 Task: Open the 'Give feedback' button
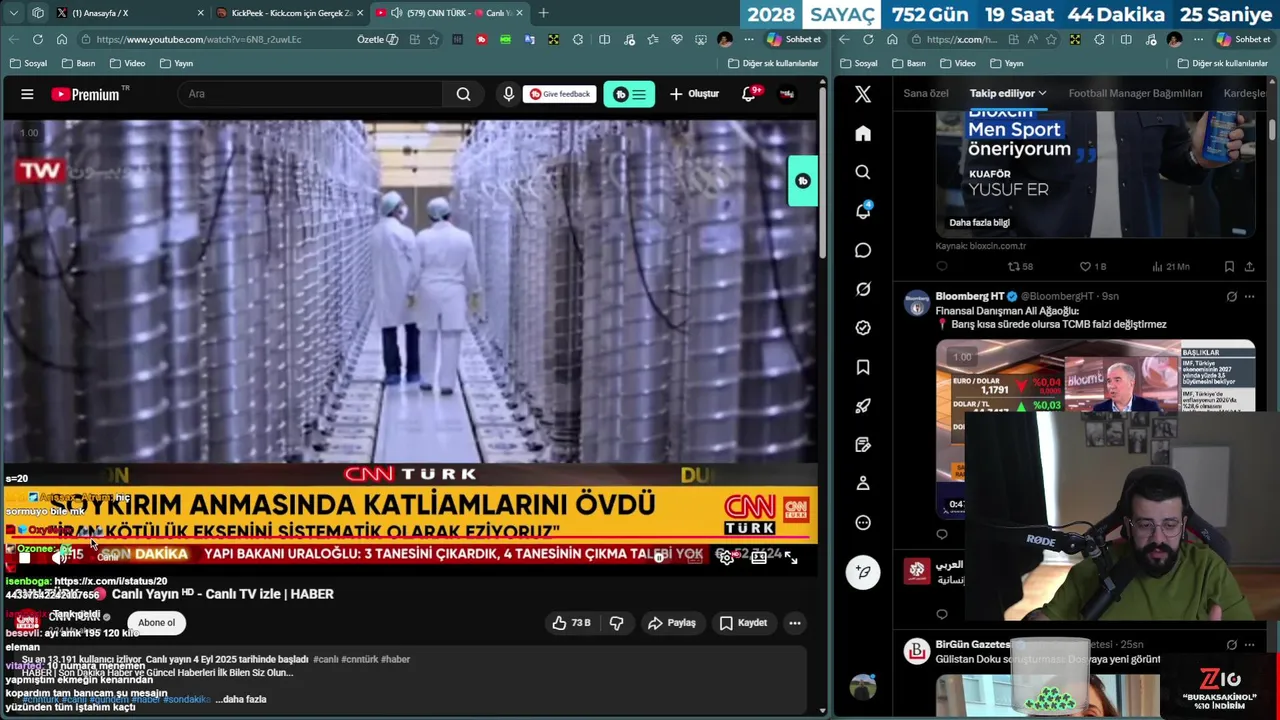[560, 94]
